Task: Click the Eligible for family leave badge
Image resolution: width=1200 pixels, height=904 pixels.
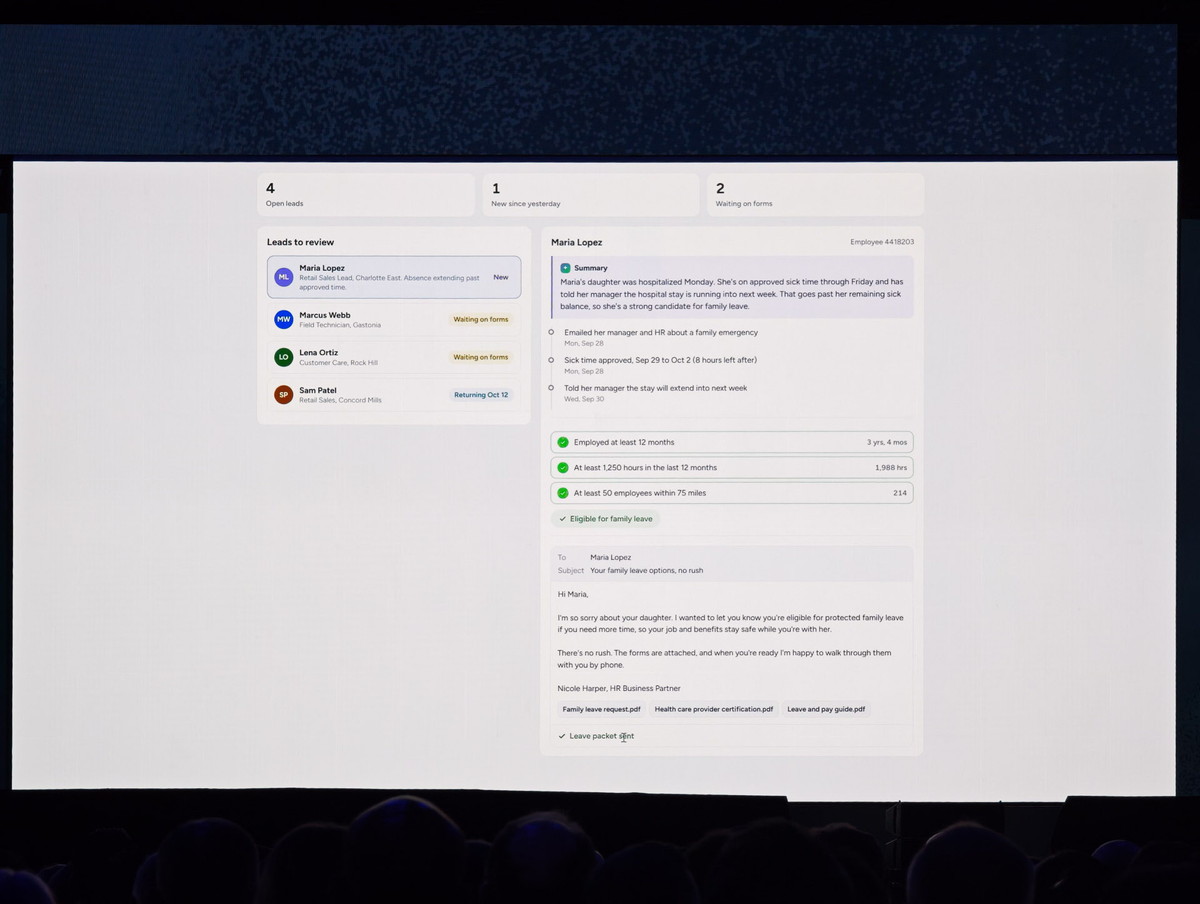Action: point(606,519)
